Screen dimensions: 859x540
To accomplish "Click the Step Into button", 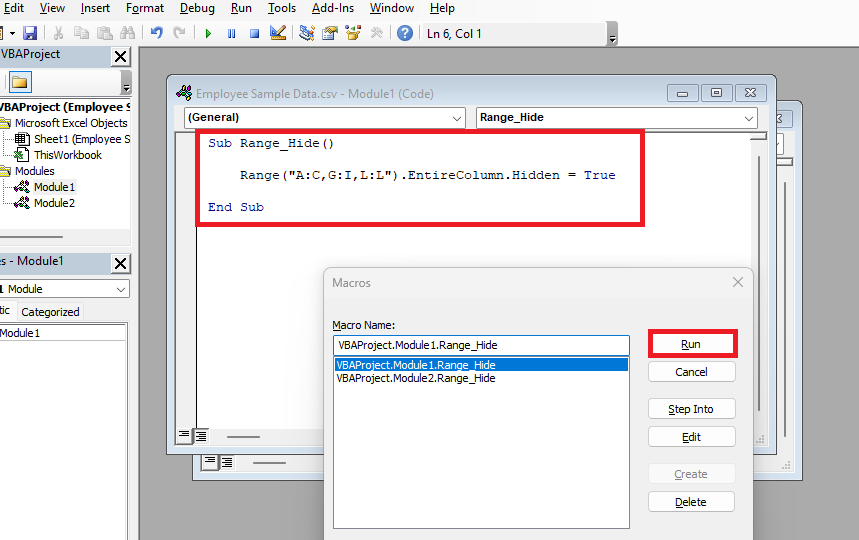I will (691, 409).
